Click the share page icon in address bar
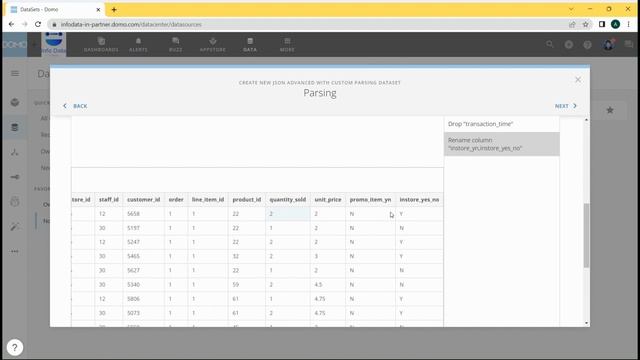The image size is (640, 360). pyautogui.click(x=572, y=24)
